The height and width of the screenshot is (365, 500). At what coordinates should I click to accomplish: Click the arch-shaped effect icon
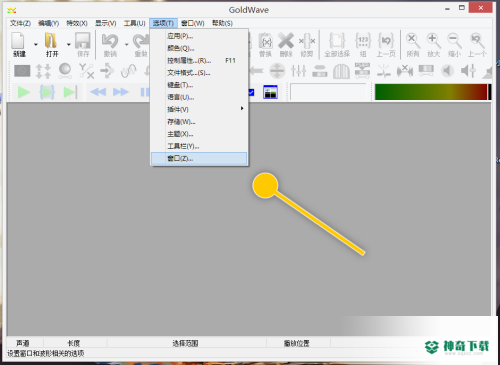pyautogui.click(x=341, y=71)
